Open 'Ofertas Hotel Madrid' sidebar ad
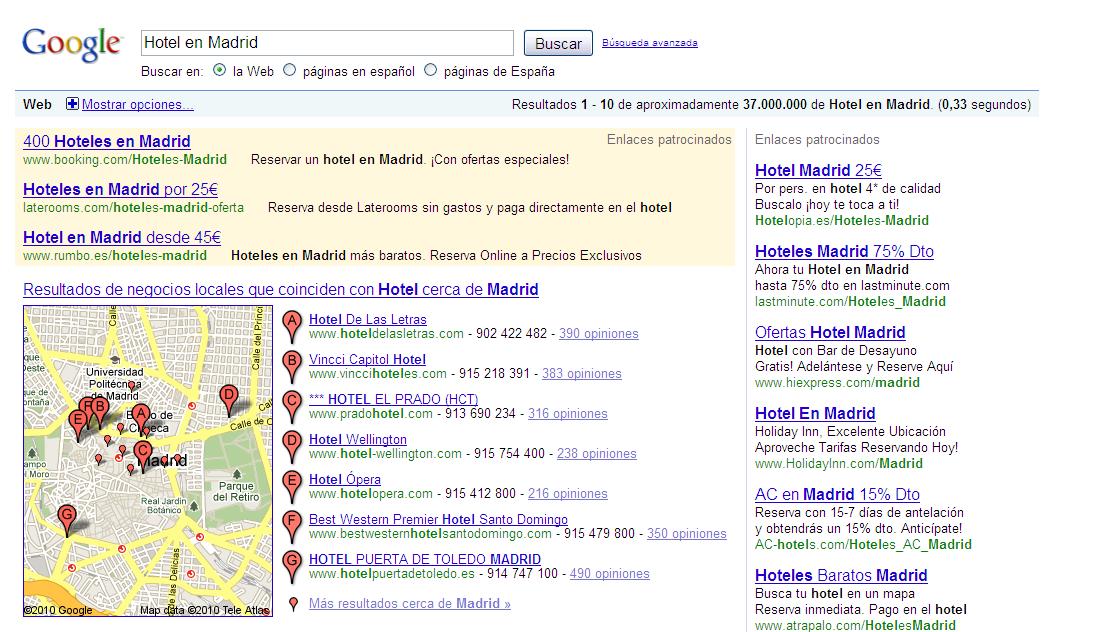 point(830,332)
